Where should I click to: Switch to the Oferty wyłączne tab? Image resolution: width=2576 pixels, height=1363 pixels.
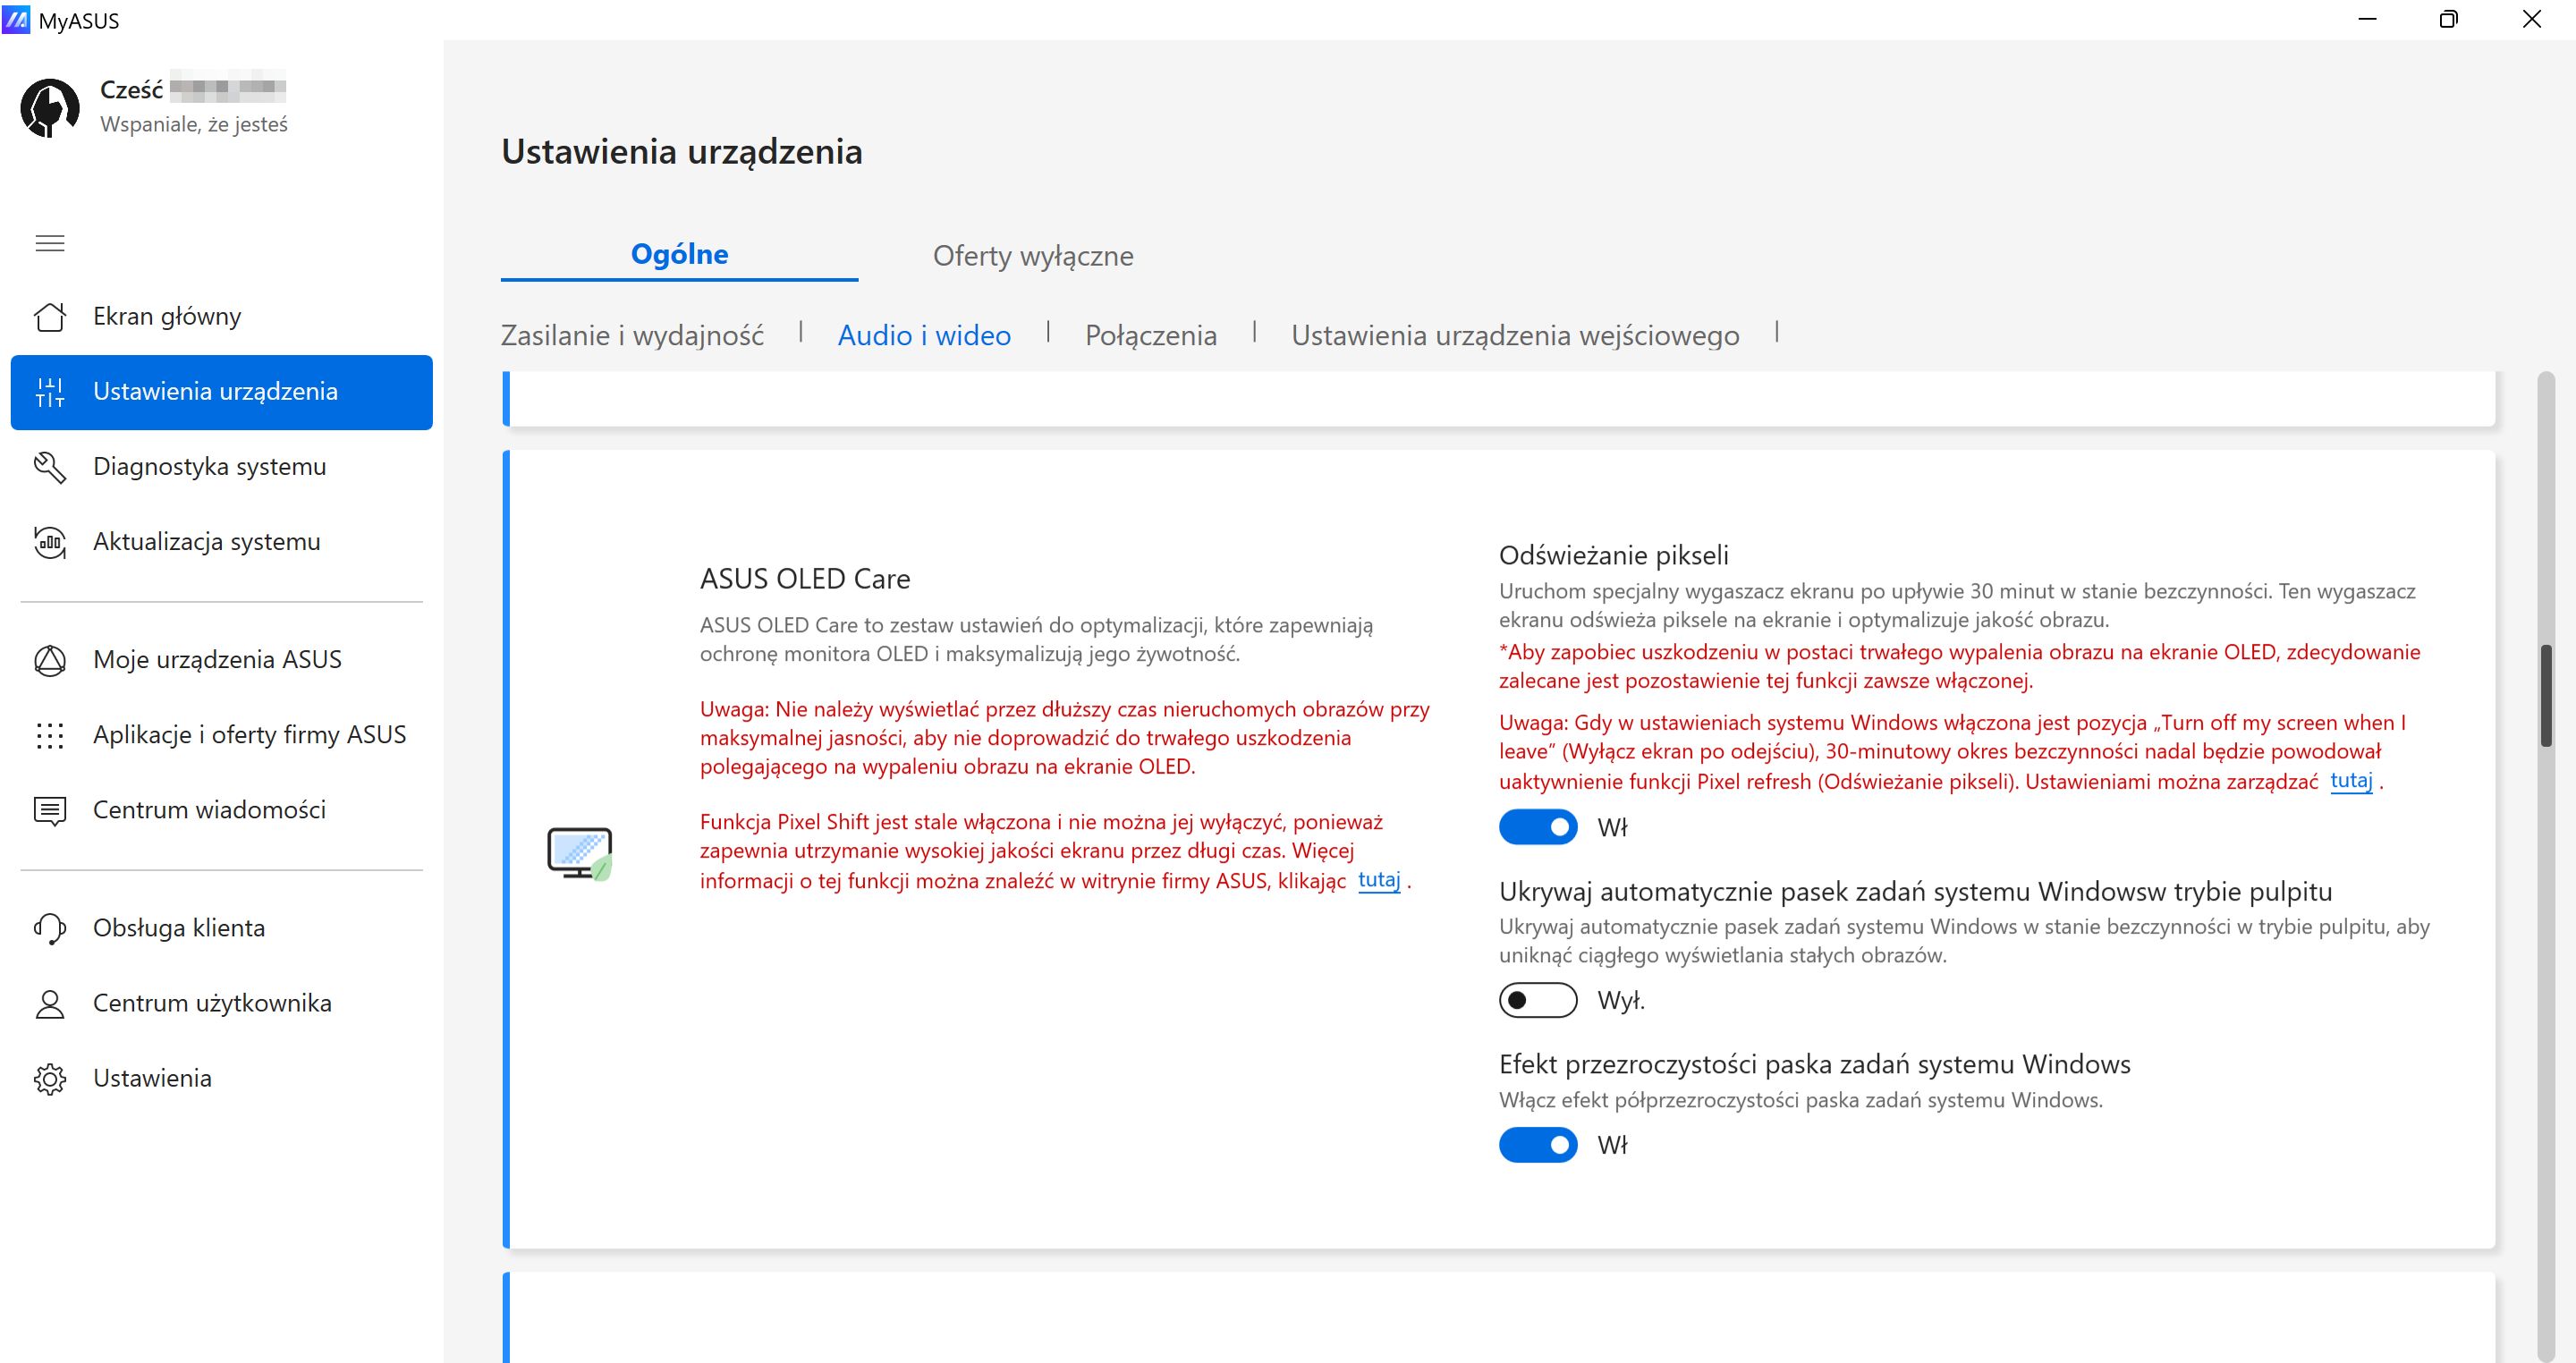1033,256
